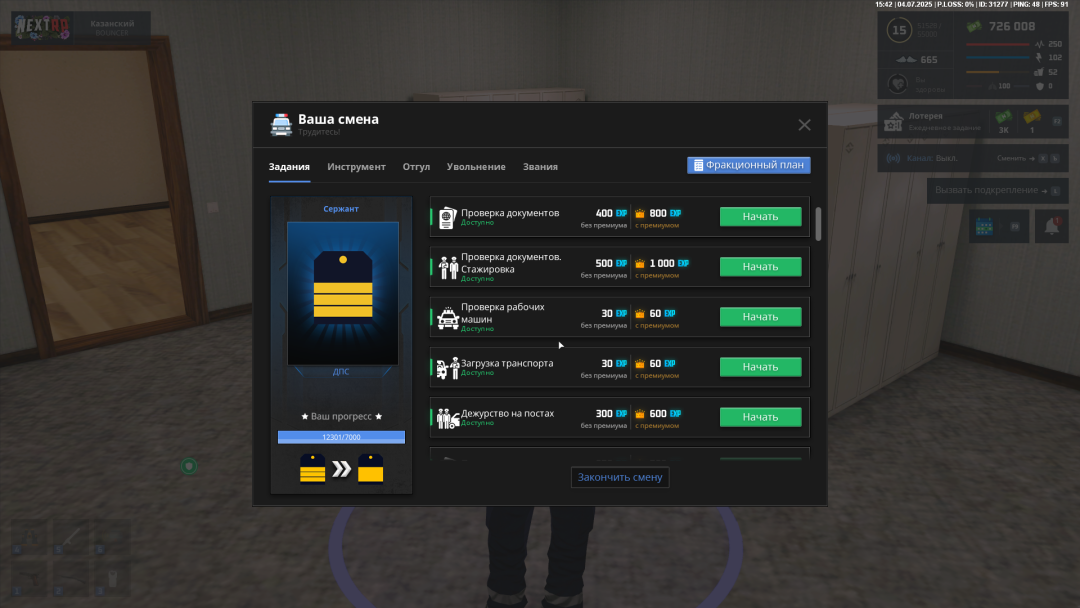
Task: Click the NEXT RP logo
Action: 42,28
